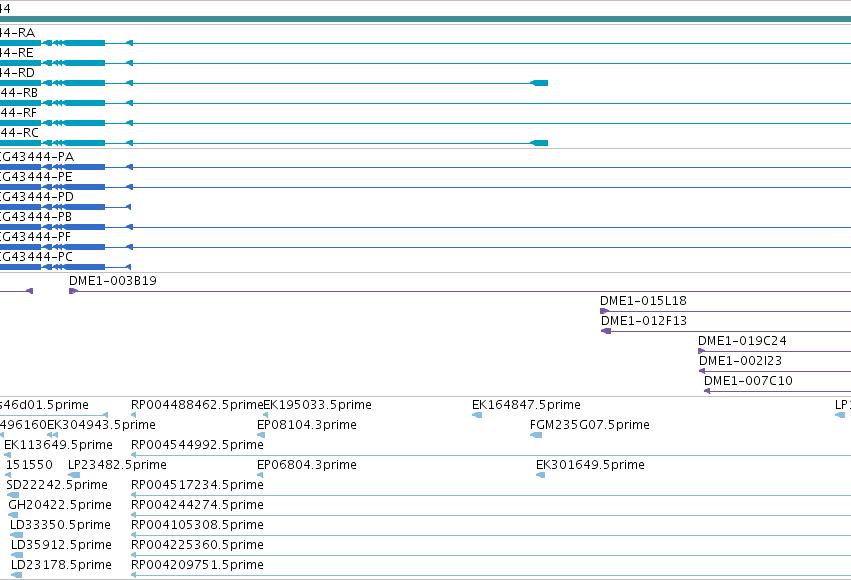
Task: Select the DME1-015L18 BAC feature
Action: point(726,311)
